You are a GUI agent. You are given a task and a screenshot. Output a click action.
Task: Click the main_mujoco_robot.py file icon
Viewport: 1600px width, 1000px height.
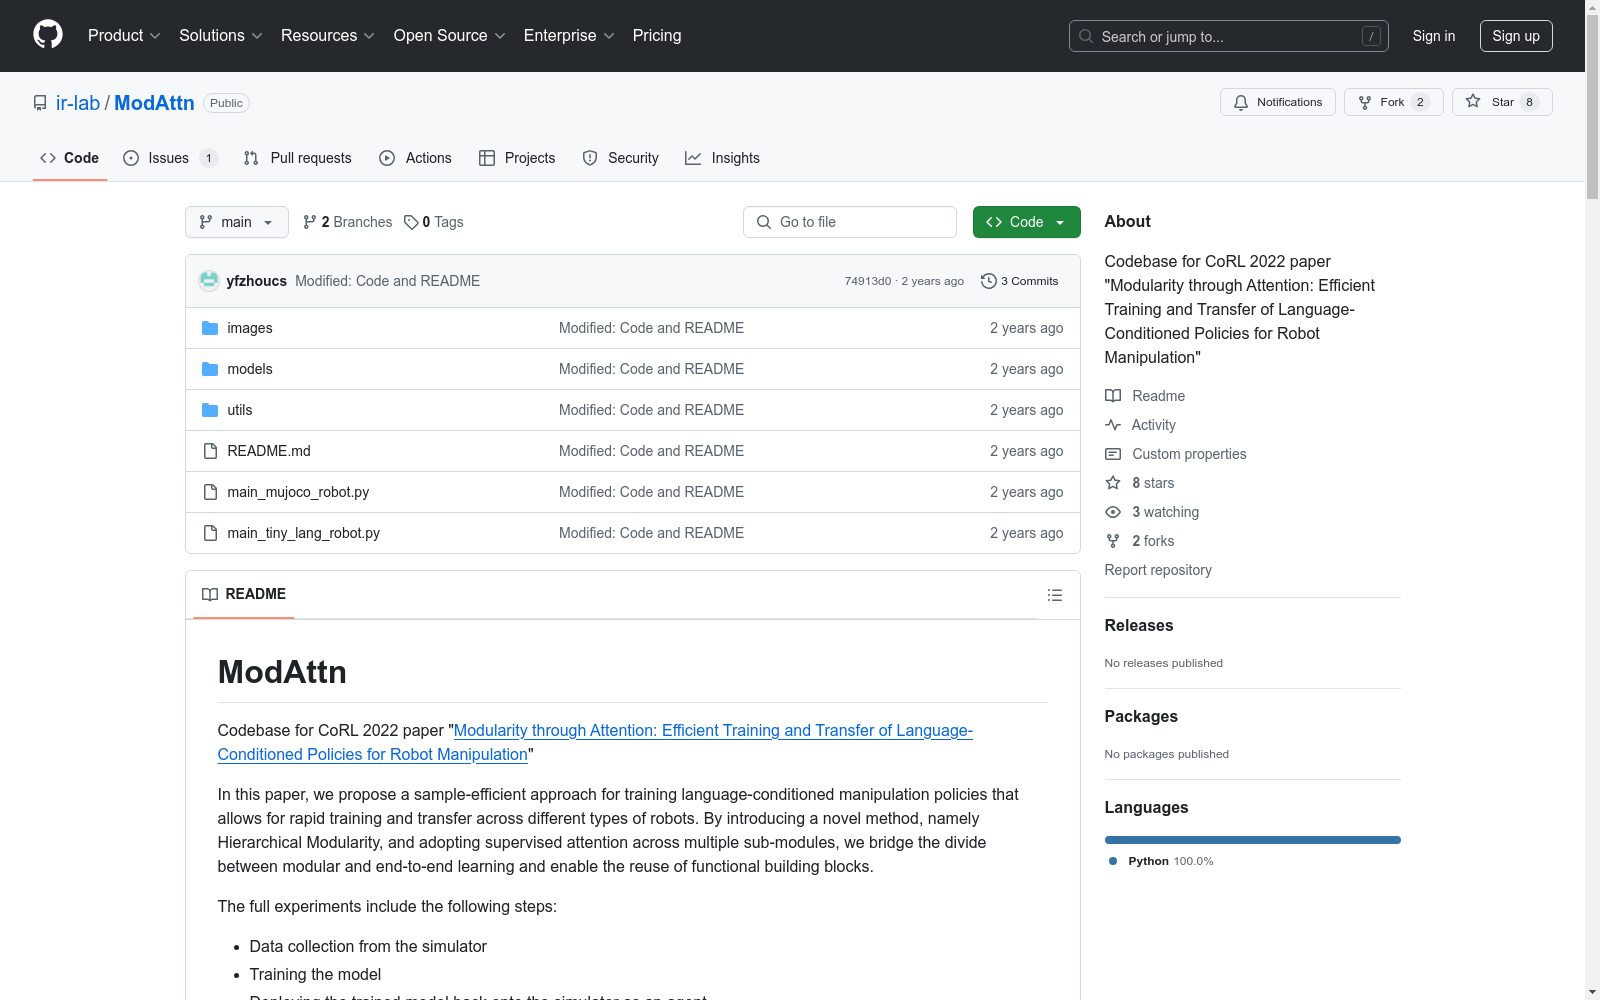point(210,492)
